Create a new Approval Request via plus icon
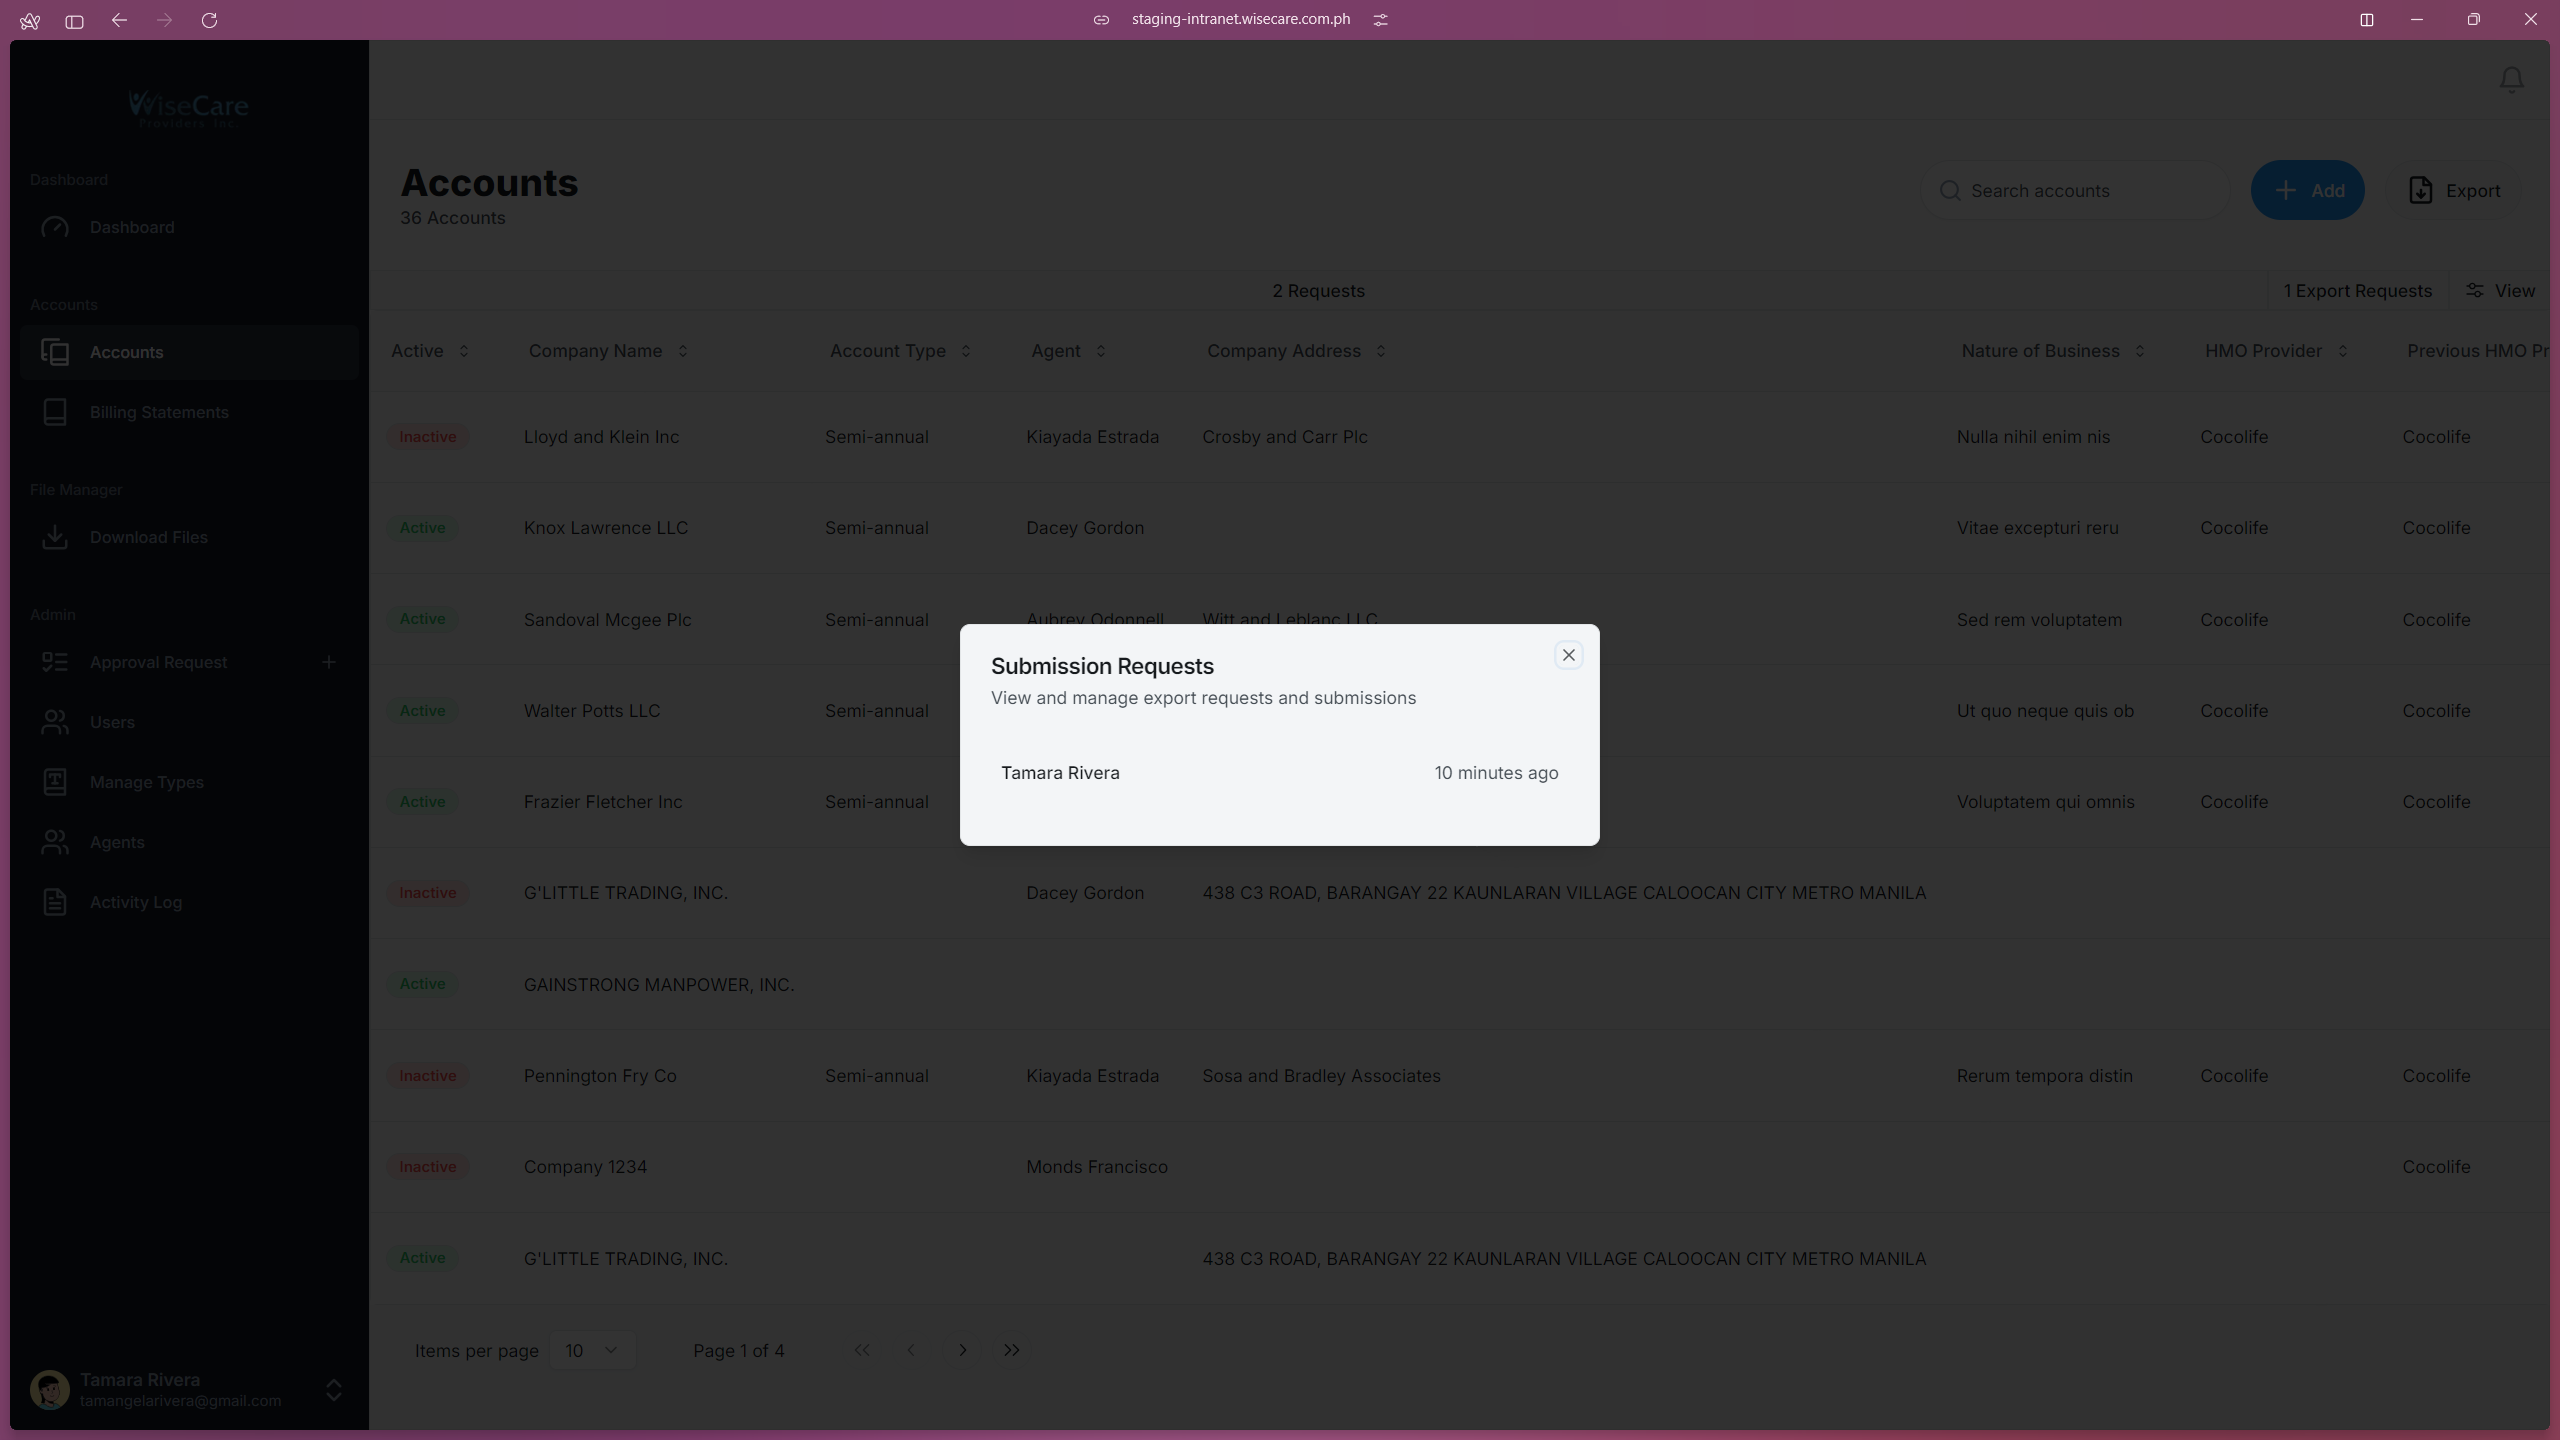The height and width of the screenshot is (1440, 2560). click(x=329, y=661)
